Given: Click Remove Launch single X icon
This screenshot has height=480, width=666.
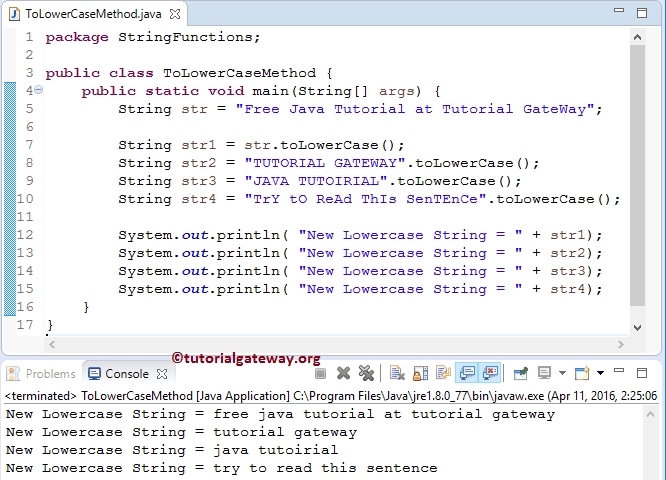Looking at the screenshot, I should pyautogui.click(x=343, y=373).
